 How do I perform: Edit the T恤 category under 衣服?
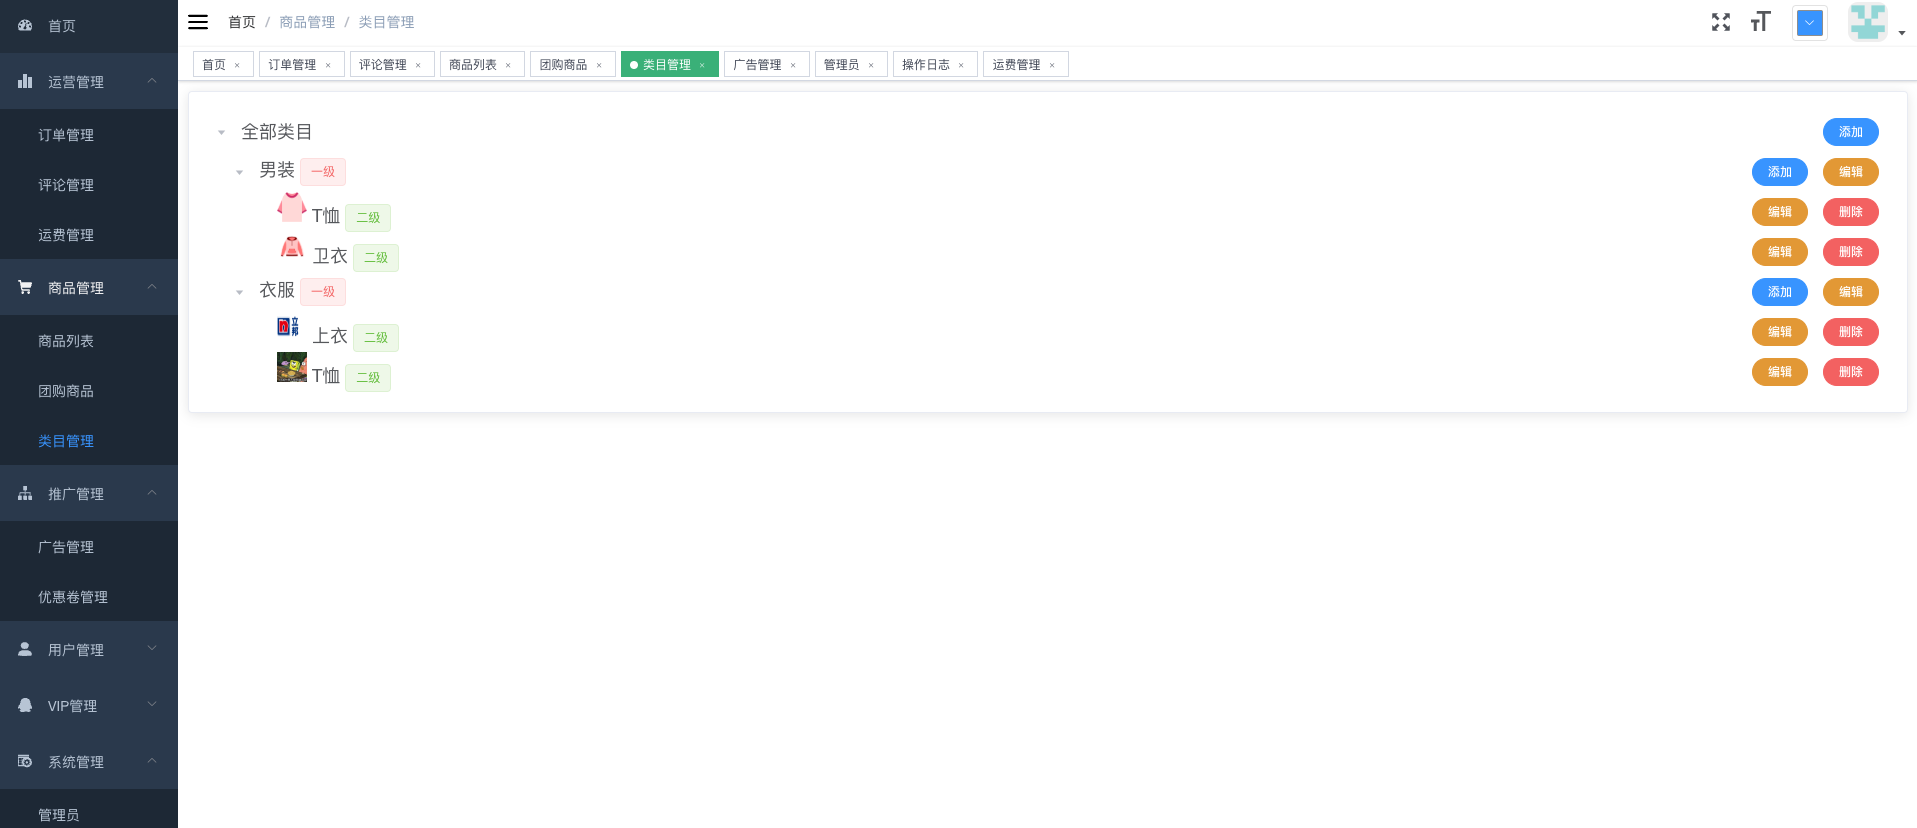(1779, 372)
